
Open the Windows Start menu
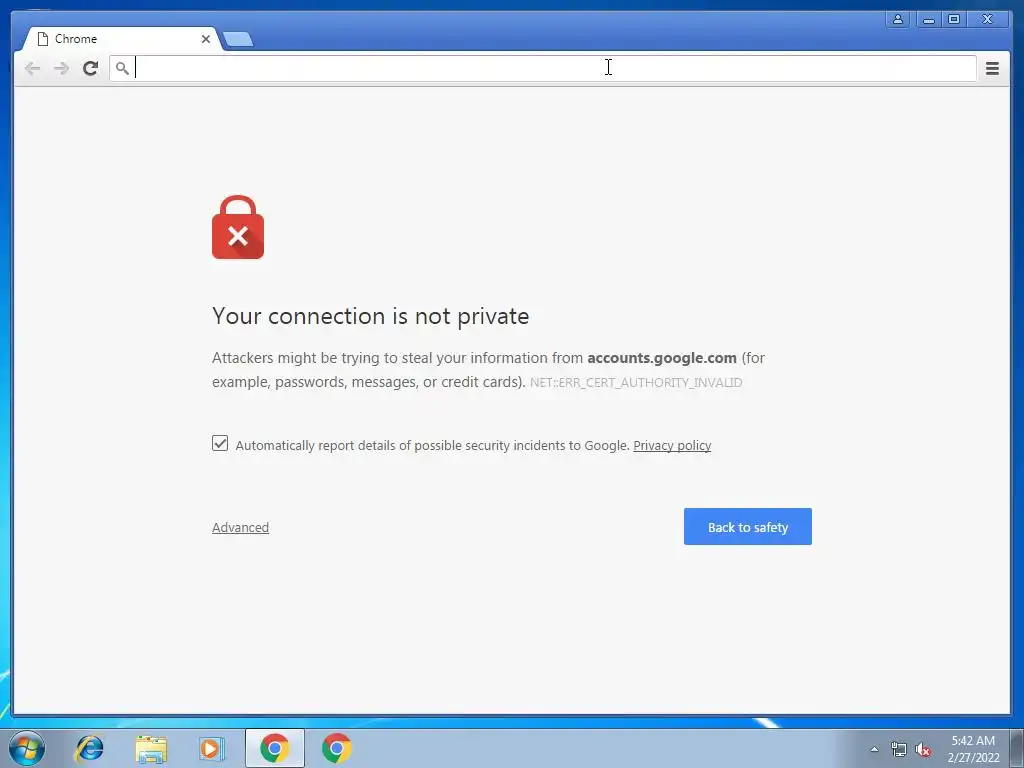pyautogui.click(x=27, y=748)
